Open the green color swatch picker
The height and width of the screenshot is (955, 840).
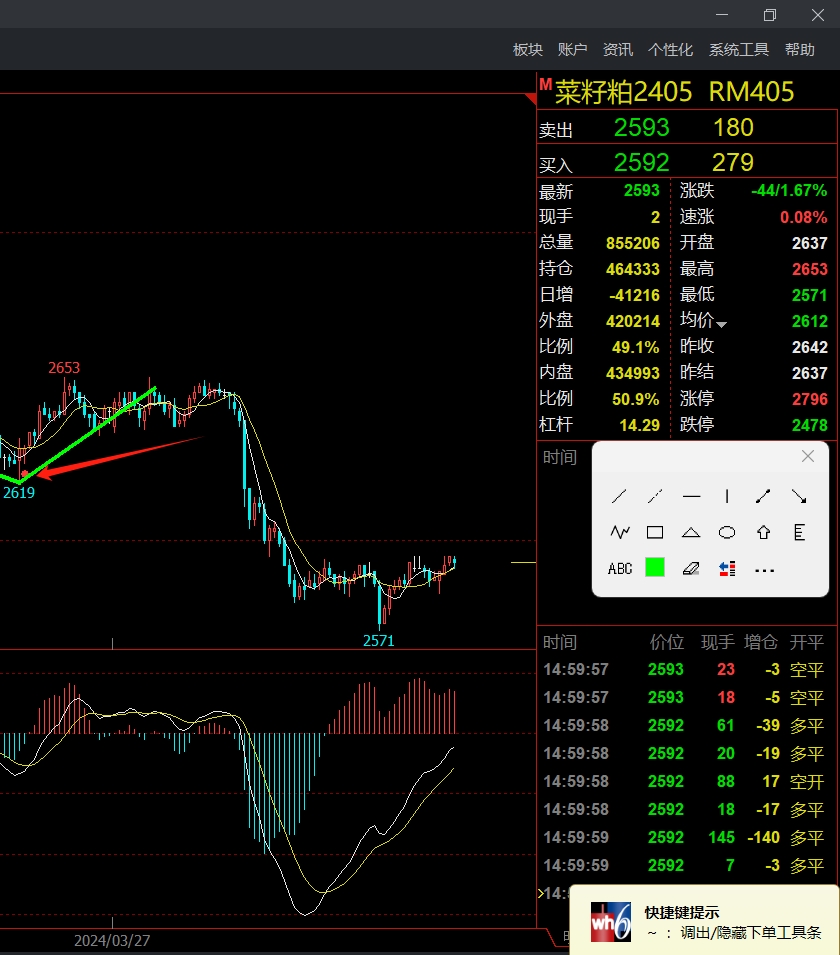click(655, 568)
